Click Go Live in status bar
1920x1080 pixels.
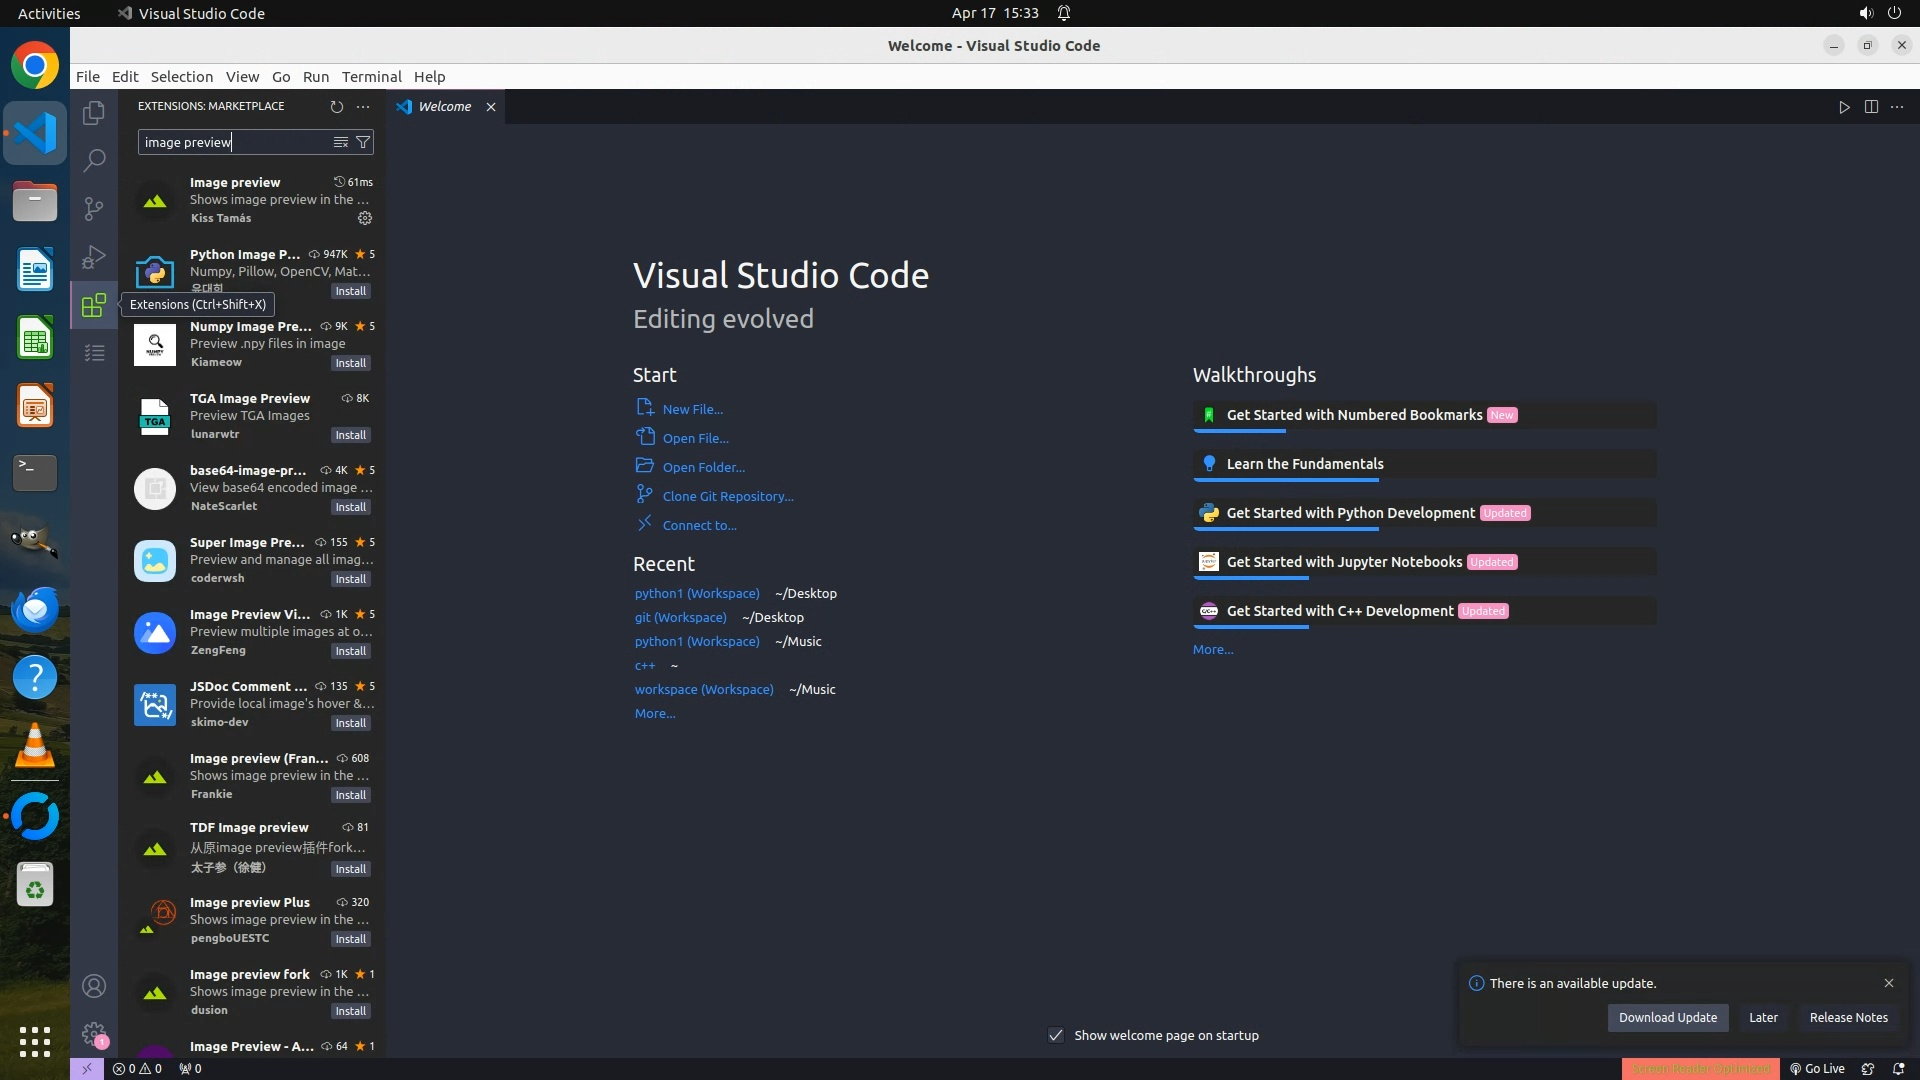(x=1817, y=1069)
